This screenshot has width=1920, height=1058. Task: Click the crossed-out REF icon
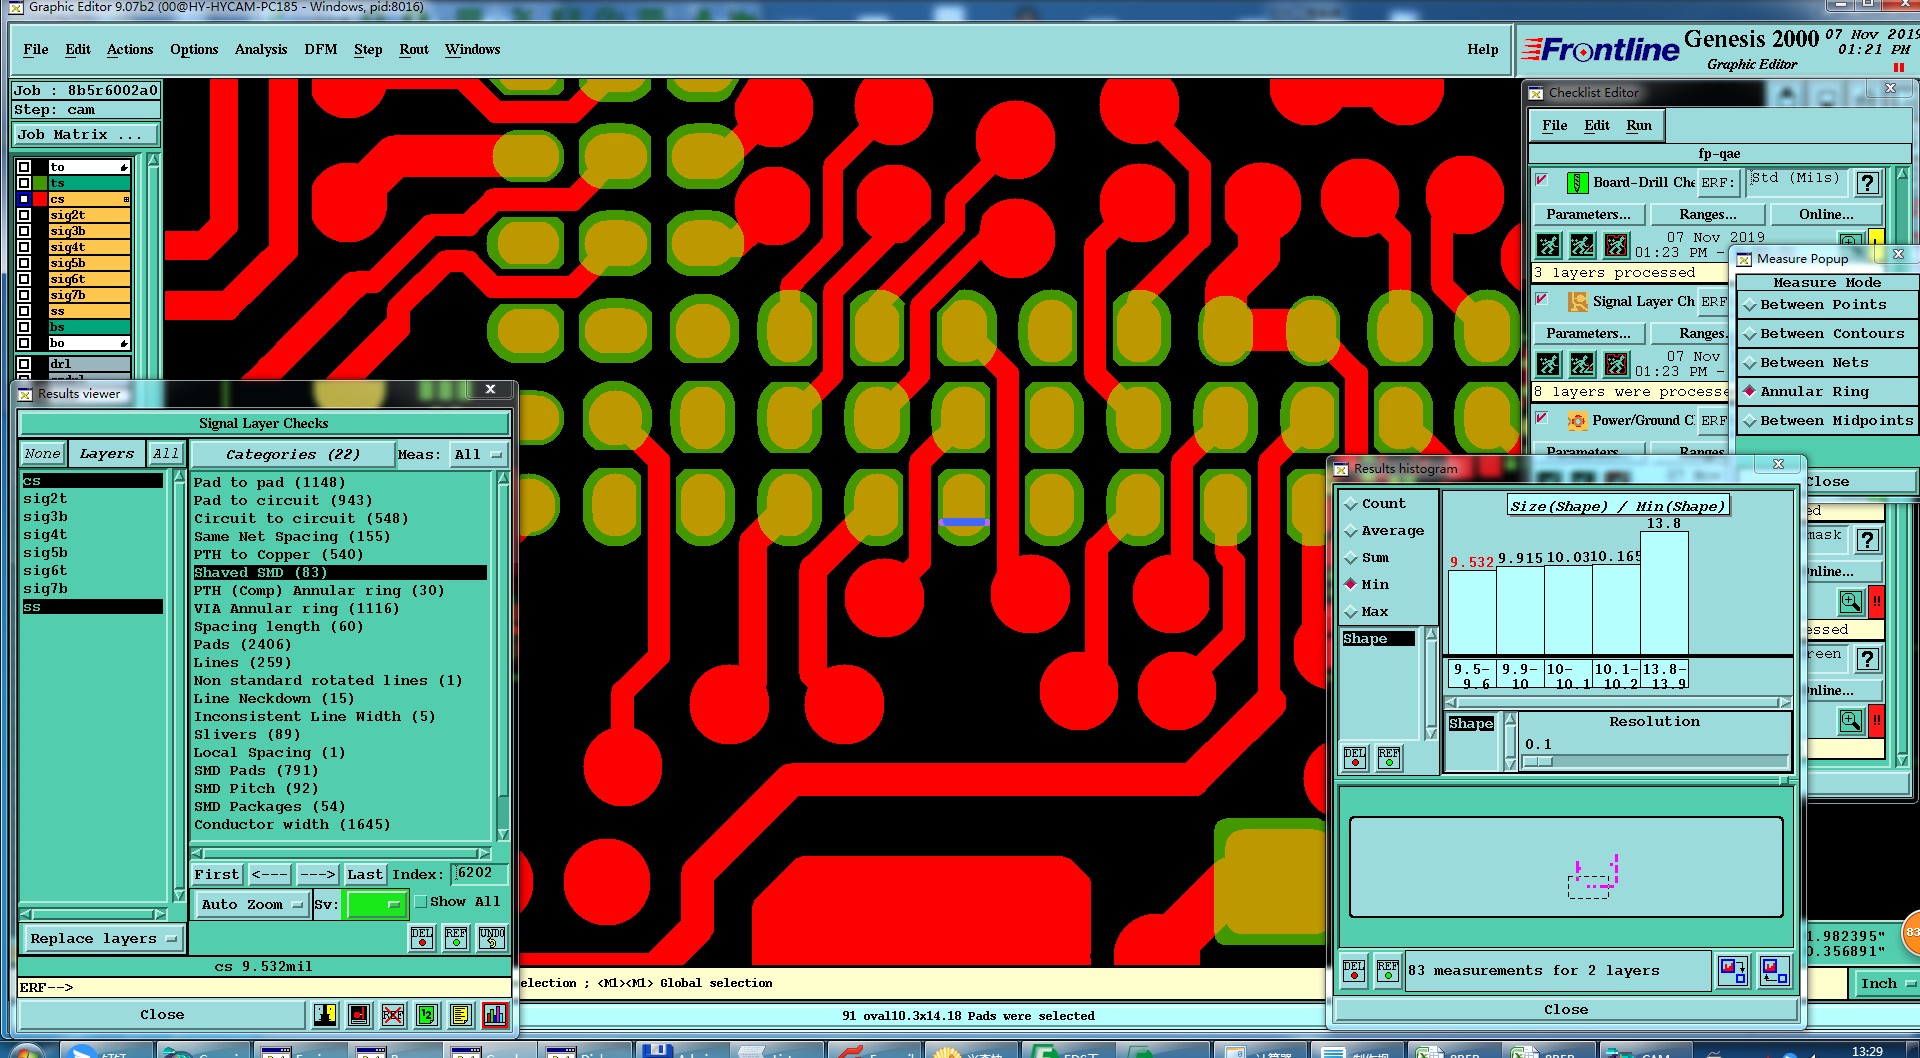(392, 1015)
